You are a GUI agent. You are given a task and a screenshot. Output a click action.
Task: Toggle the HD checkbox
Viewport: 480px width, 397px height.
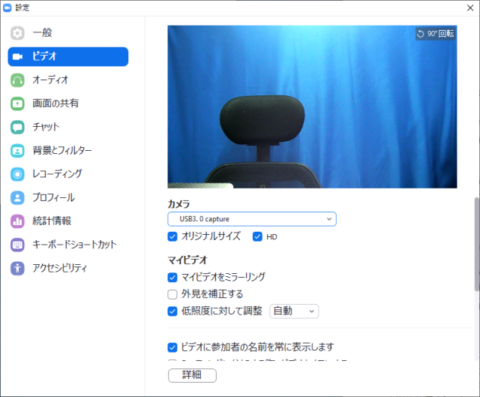click(x=257, y=237)
